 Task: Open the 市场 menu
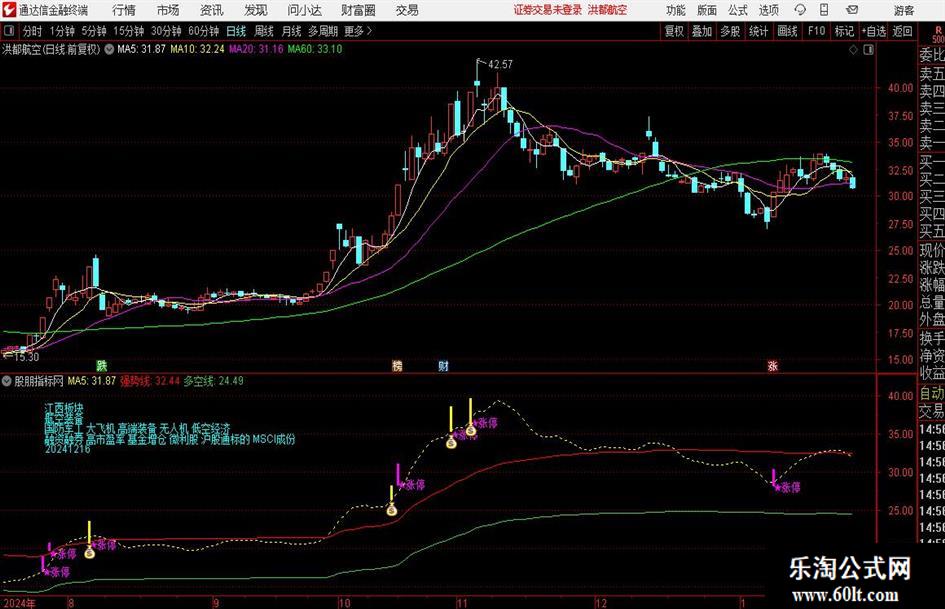tap(168, 10)
